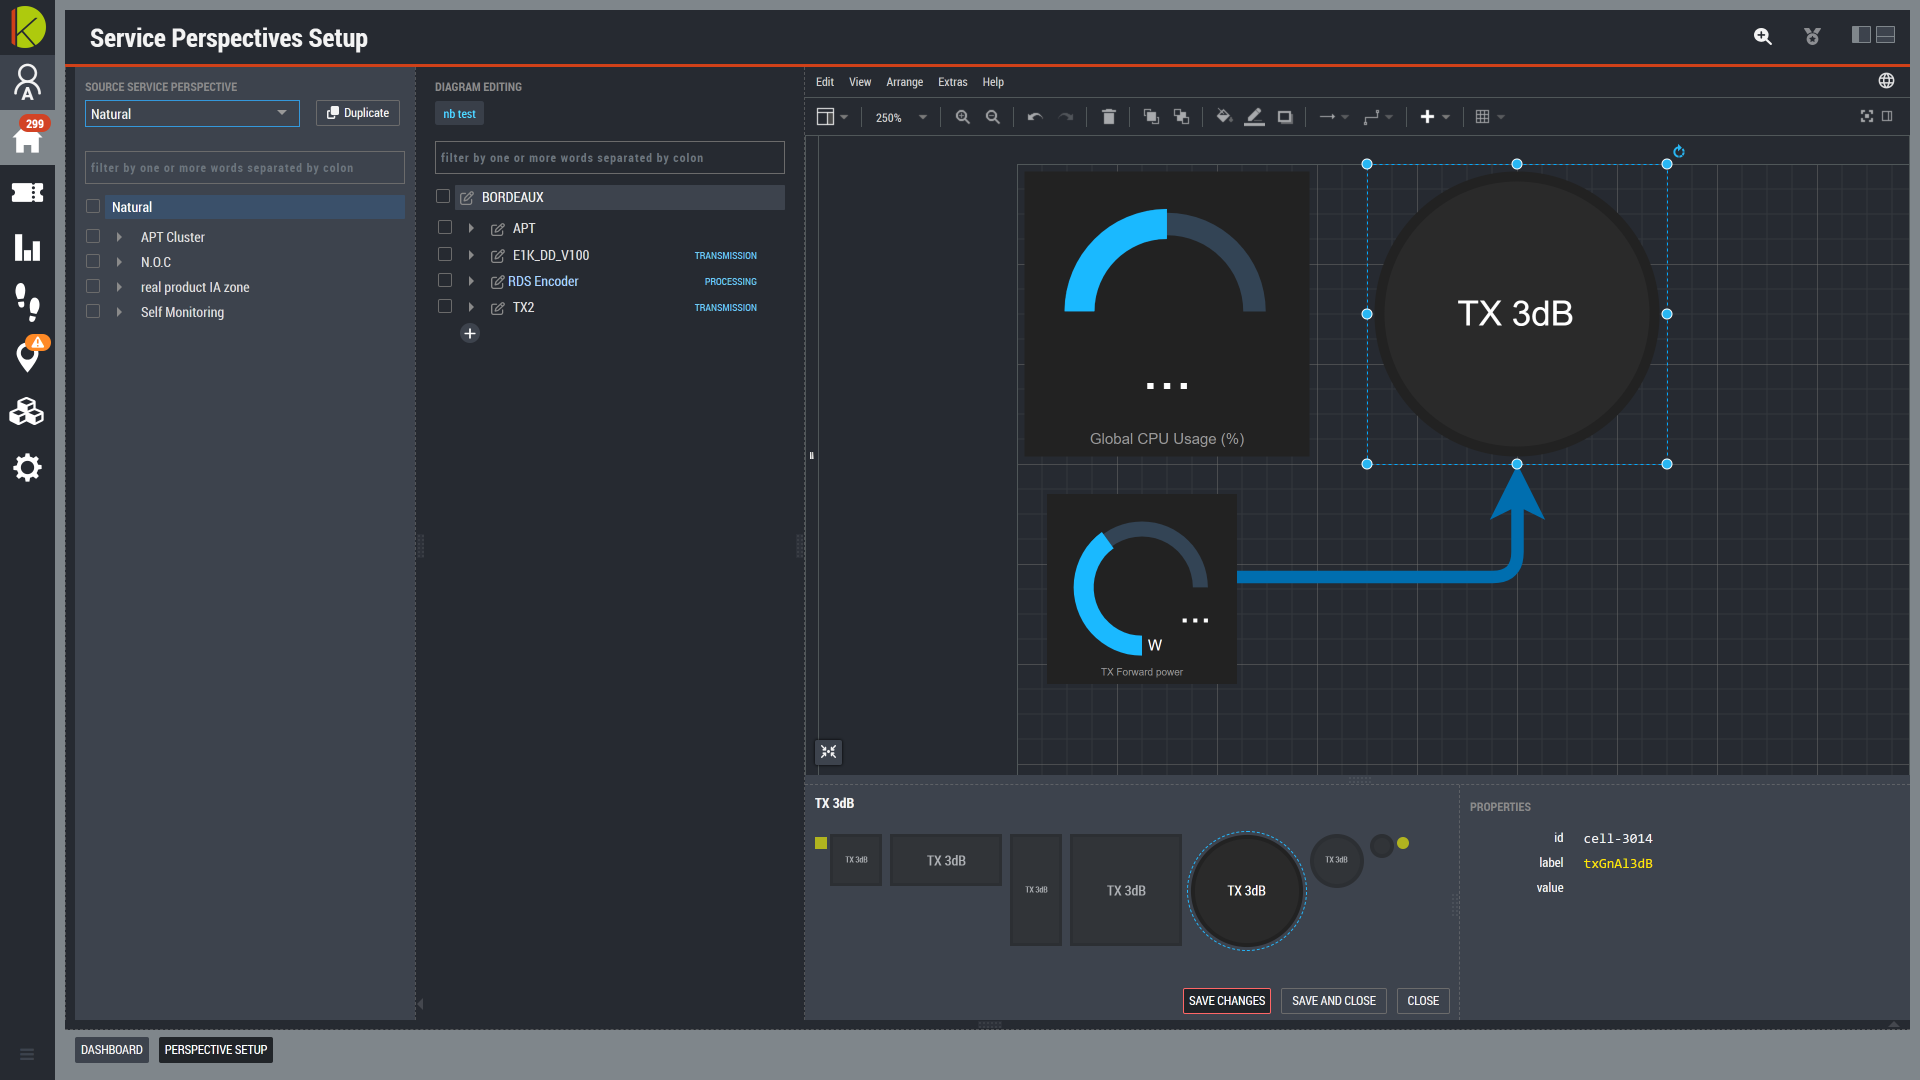Switch to Extras menu in diagram editor

[952, 82]
